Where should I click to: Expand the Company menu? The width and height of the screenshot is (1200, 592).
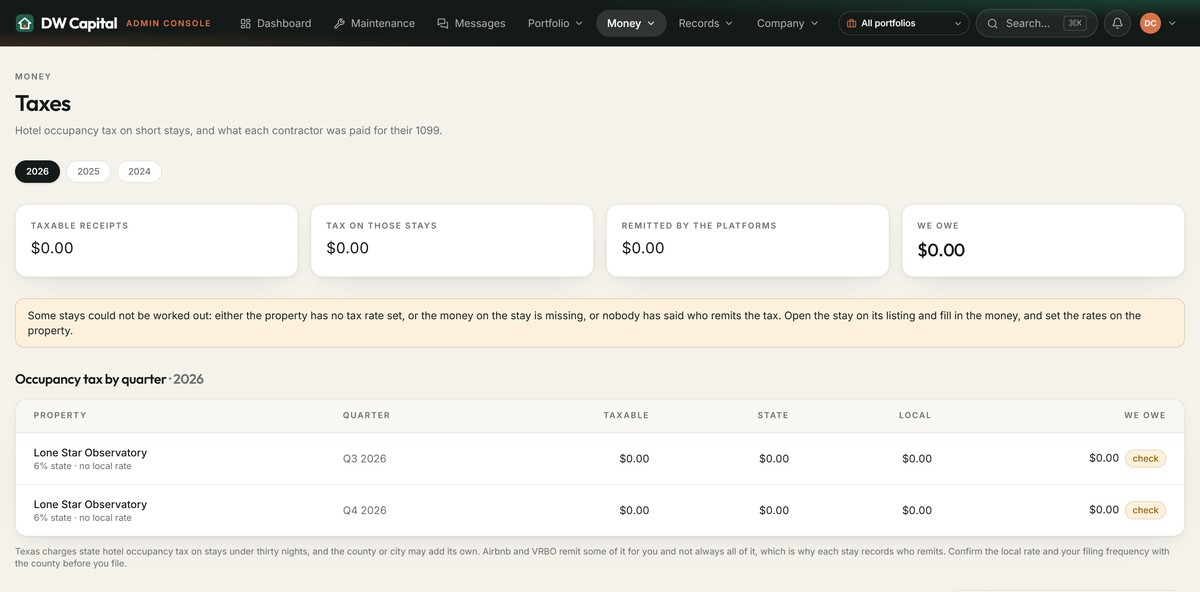point(787,23)
